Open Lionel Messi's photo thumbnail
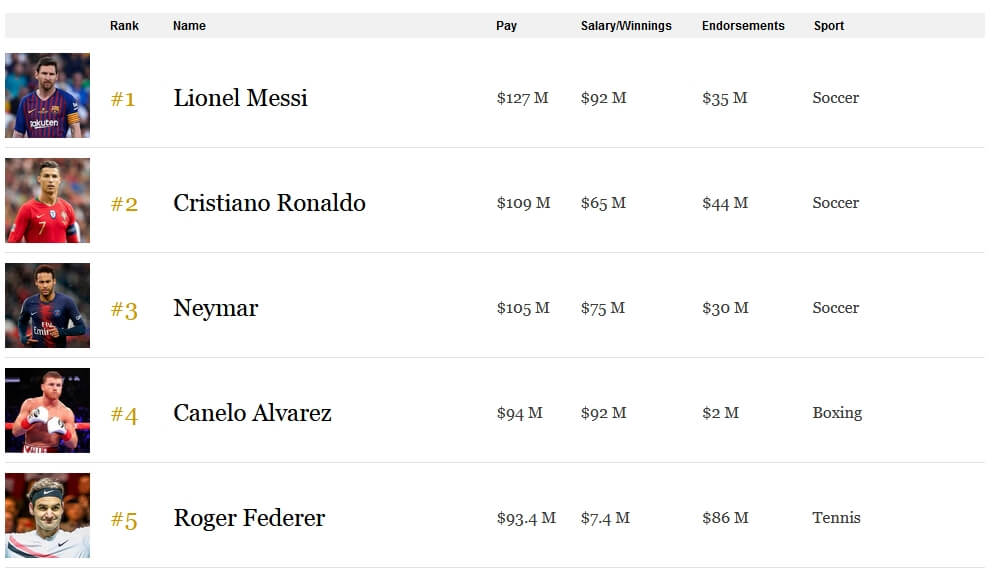1001x577 pixels. pos(47,95)
